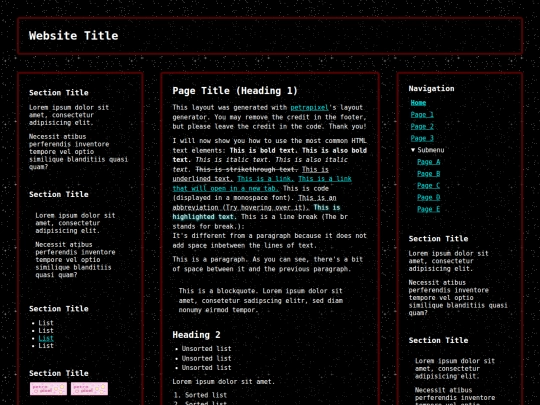Click the bold text 'This is bold text.'
The width and height of the screenshot is (540, 405).
point(264,150)
